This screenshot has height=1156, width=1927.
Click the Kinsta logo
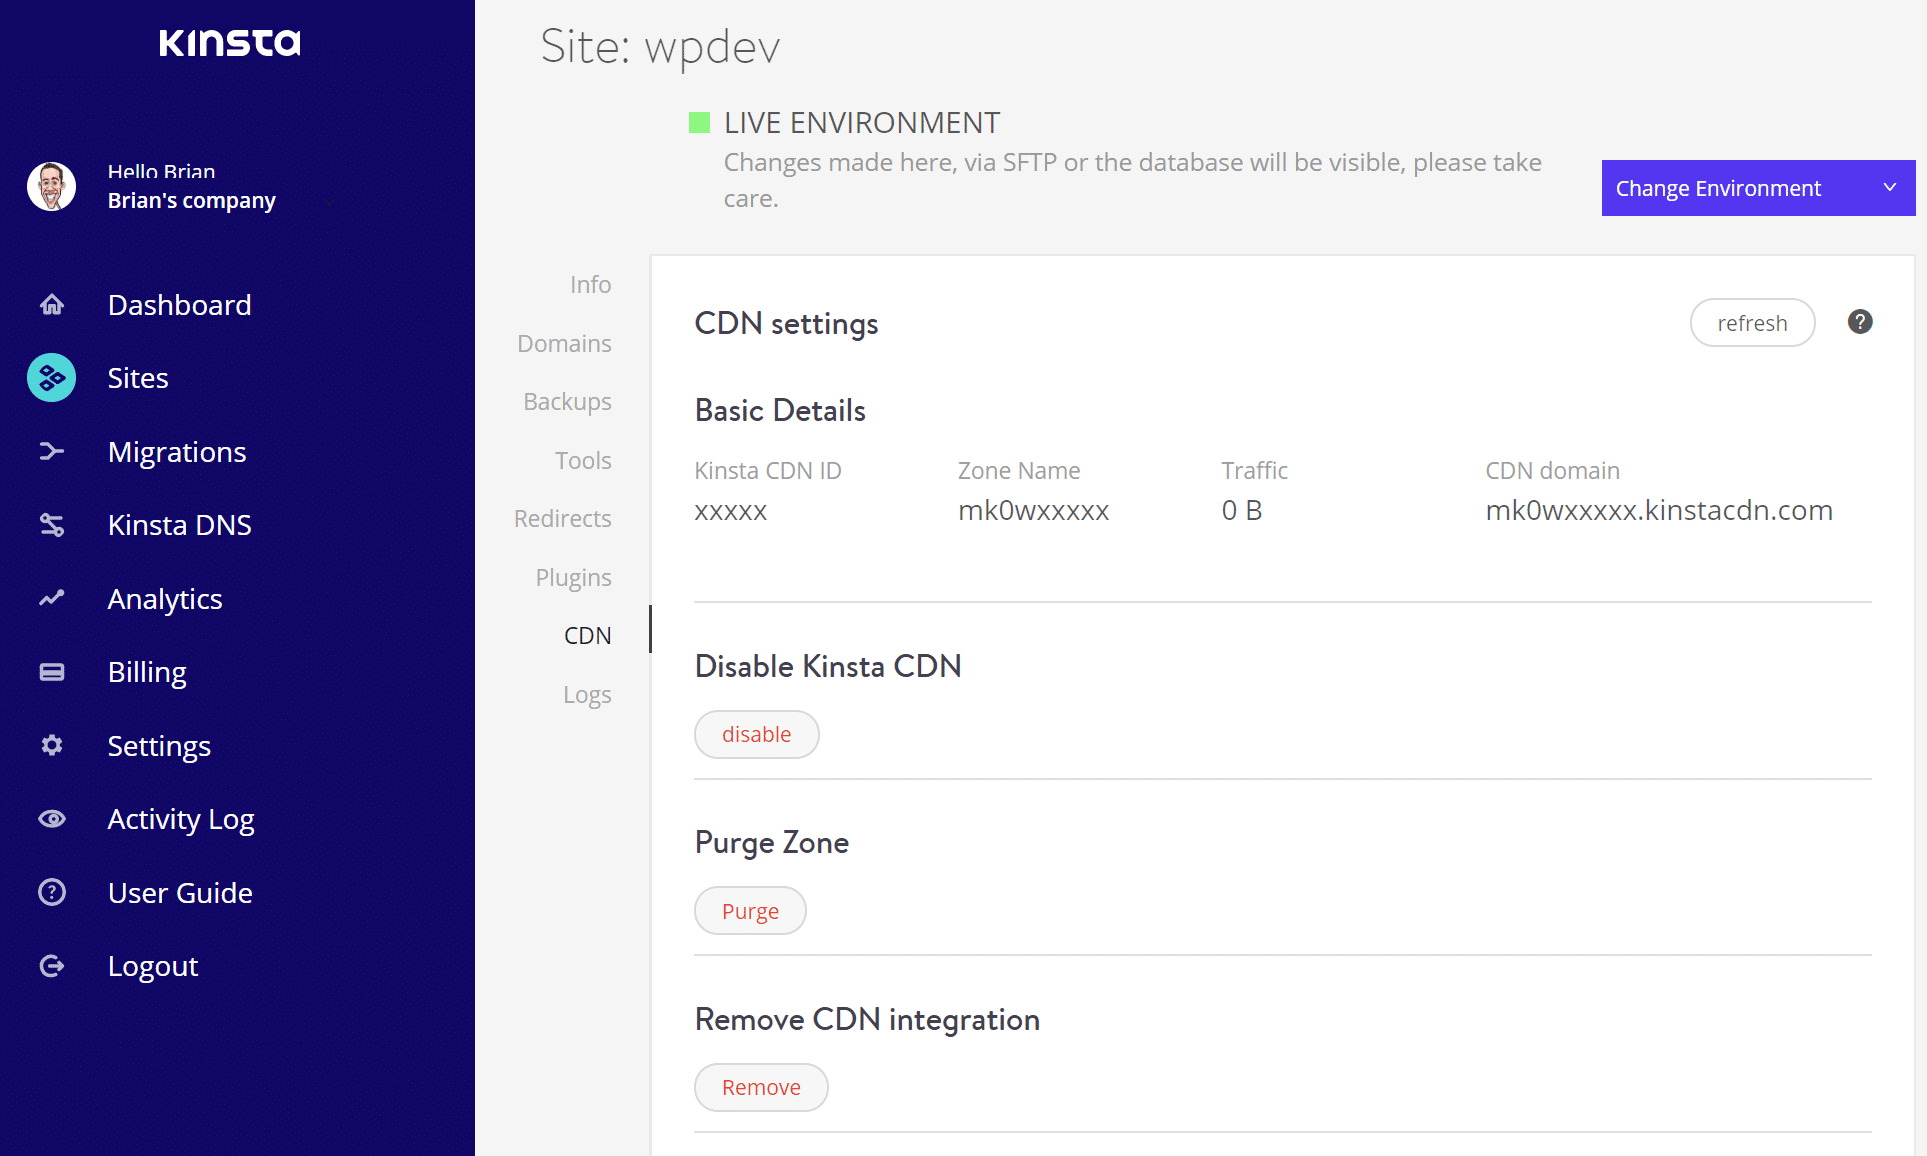pos(230,42)
